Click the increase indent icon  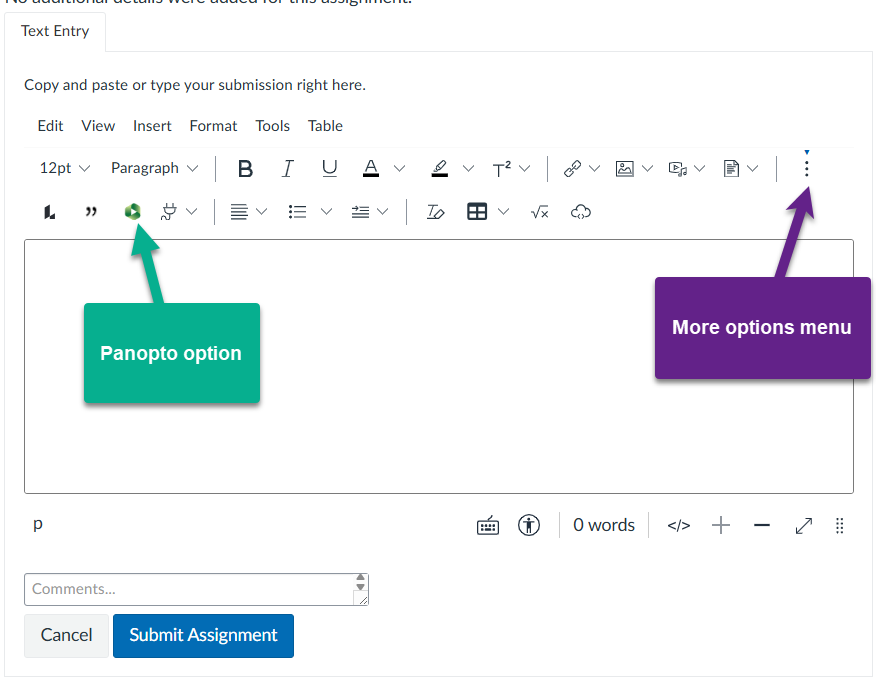click(360, 212)
